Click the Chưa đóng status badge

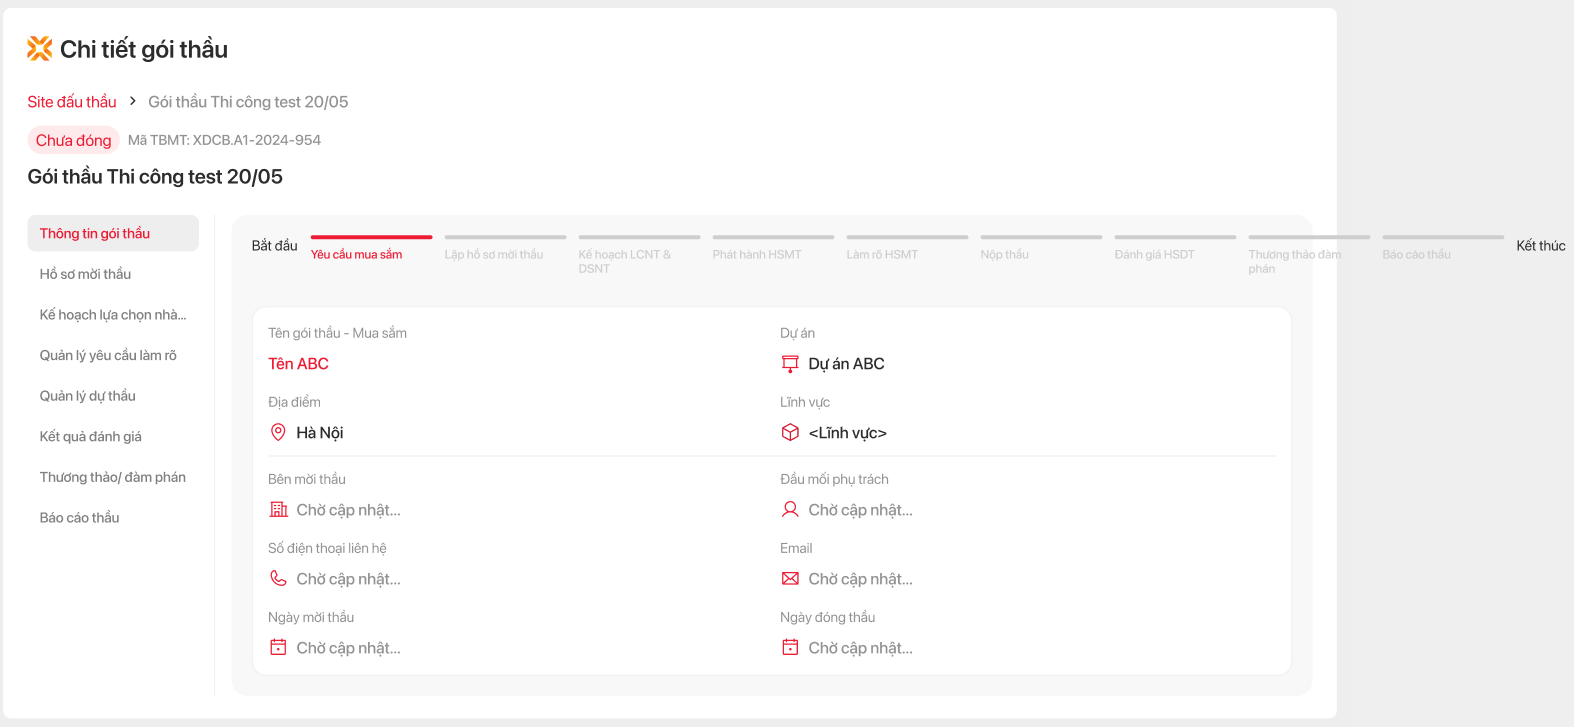pyautogui.click(x=73, y=141)
